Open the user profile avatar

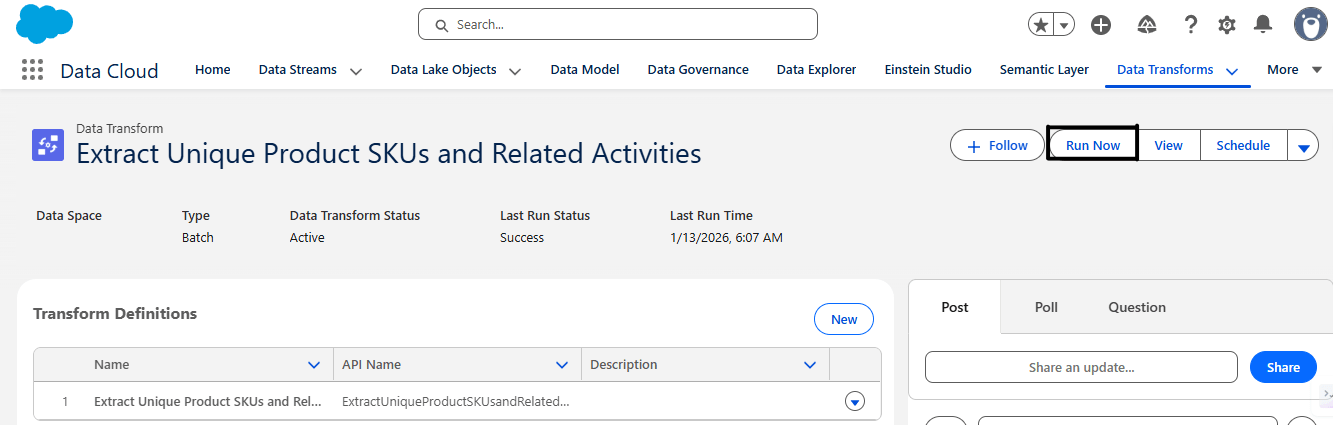[1311, 24]
